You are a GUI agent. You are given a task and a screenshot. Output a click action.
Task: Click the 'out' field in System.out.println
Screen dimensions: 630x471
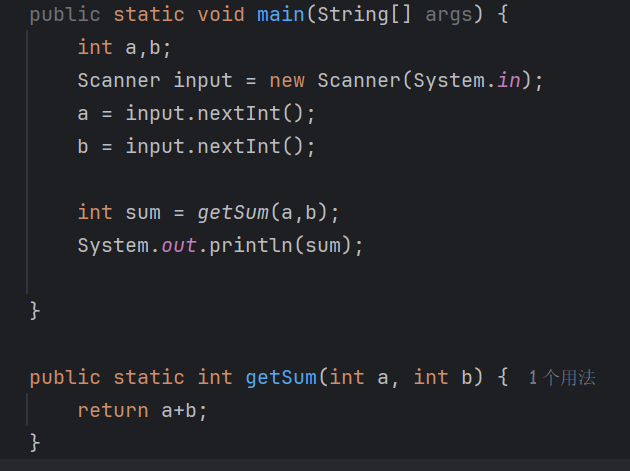point(179,245)
